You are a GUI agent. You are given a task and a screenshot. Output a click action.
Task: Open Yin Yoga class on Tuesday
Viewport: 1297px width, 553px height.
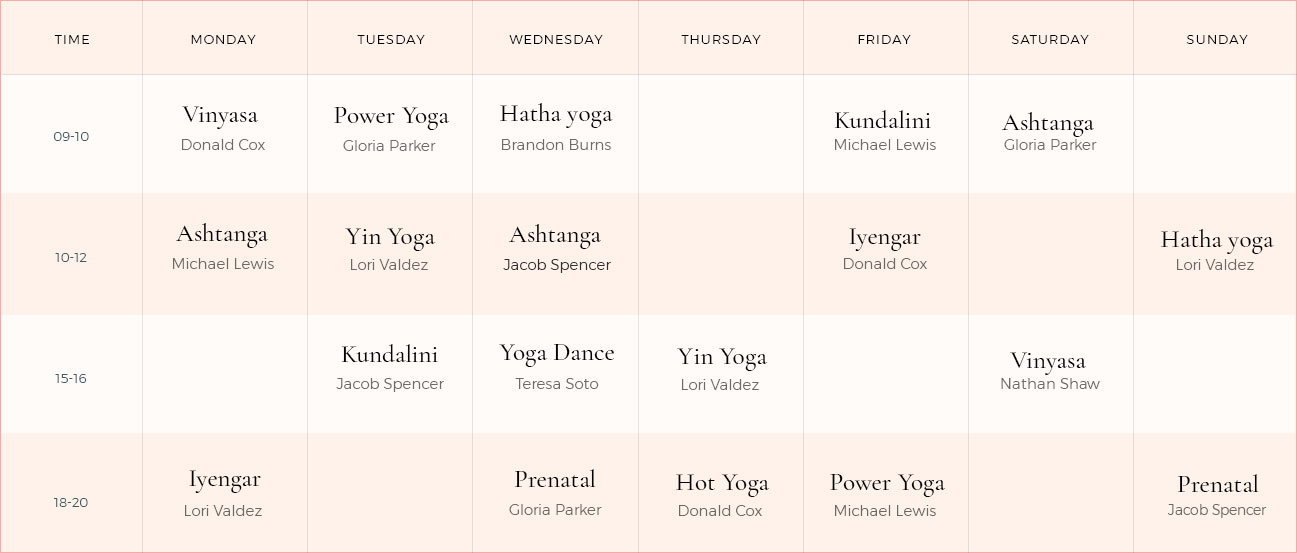point(390,238)
